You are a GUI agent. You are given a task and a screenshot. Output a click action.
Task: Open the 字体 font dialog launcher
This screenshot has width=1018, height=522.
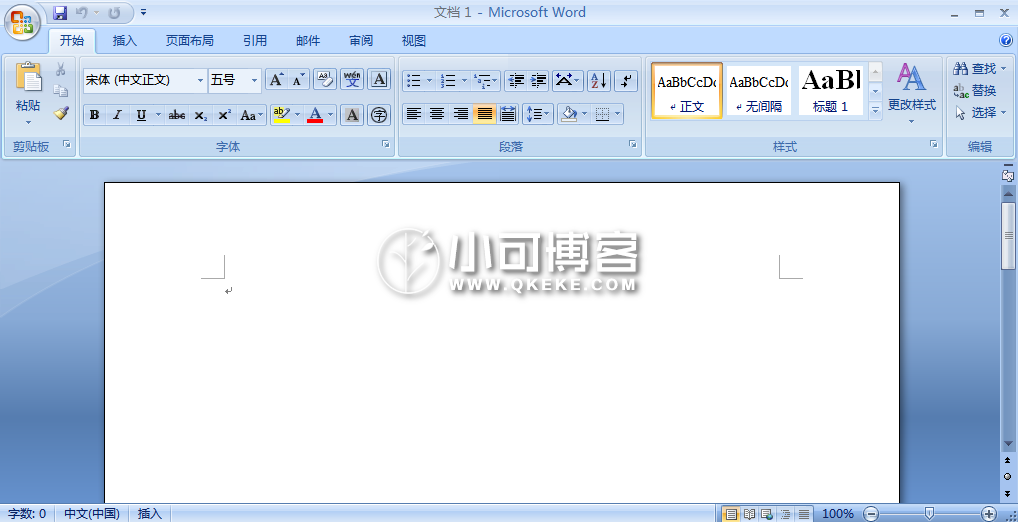pyautogui.click(x=386, y=144)
